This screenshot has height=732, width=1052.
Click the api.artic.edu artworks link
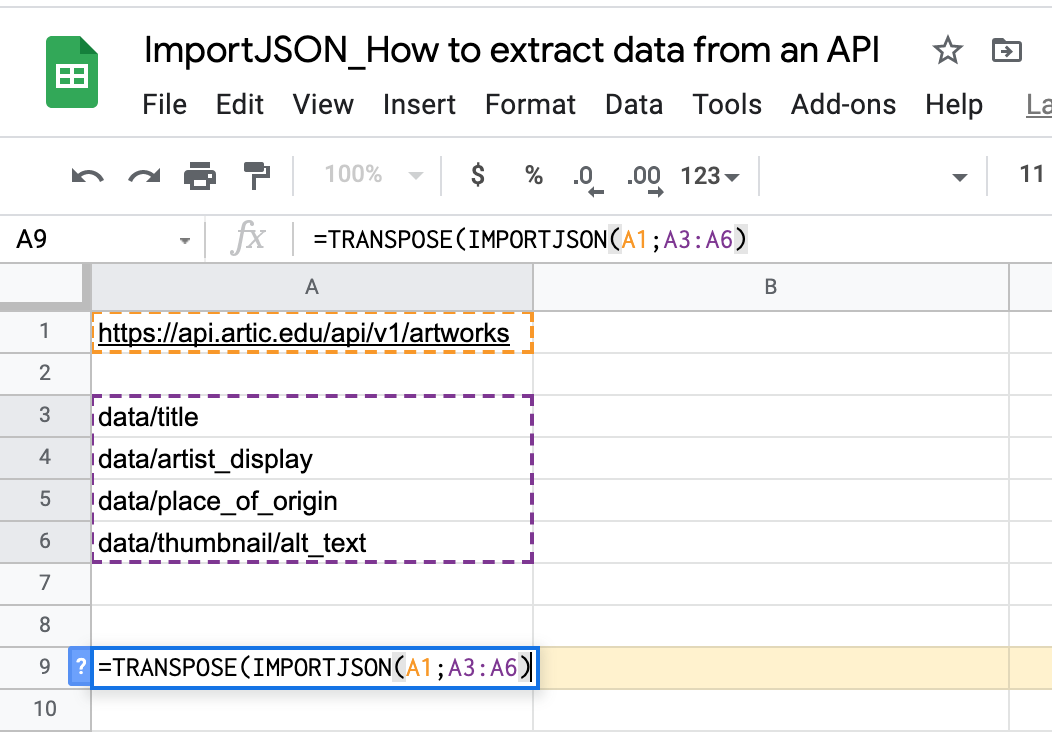coord(304,333)
